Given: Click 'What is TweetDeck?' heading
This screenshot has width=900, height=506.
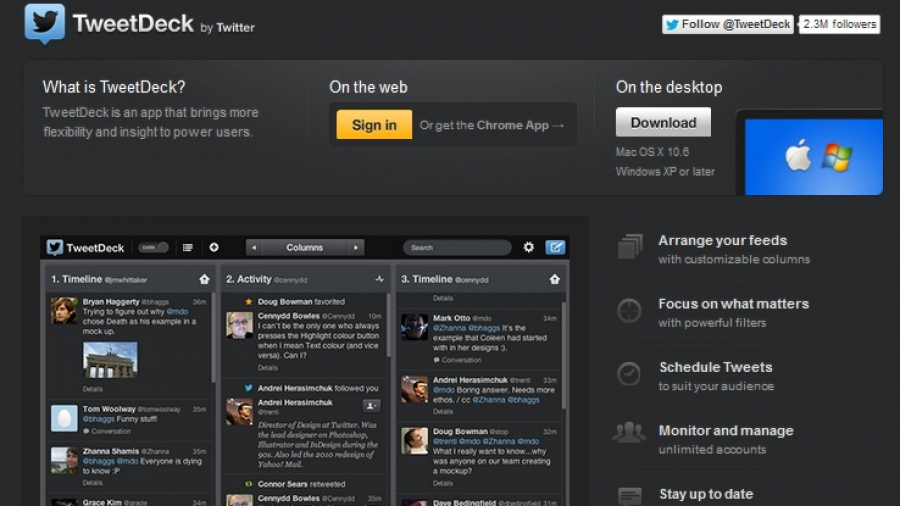Looking at the screenshot, I should [x=114, y=87].
